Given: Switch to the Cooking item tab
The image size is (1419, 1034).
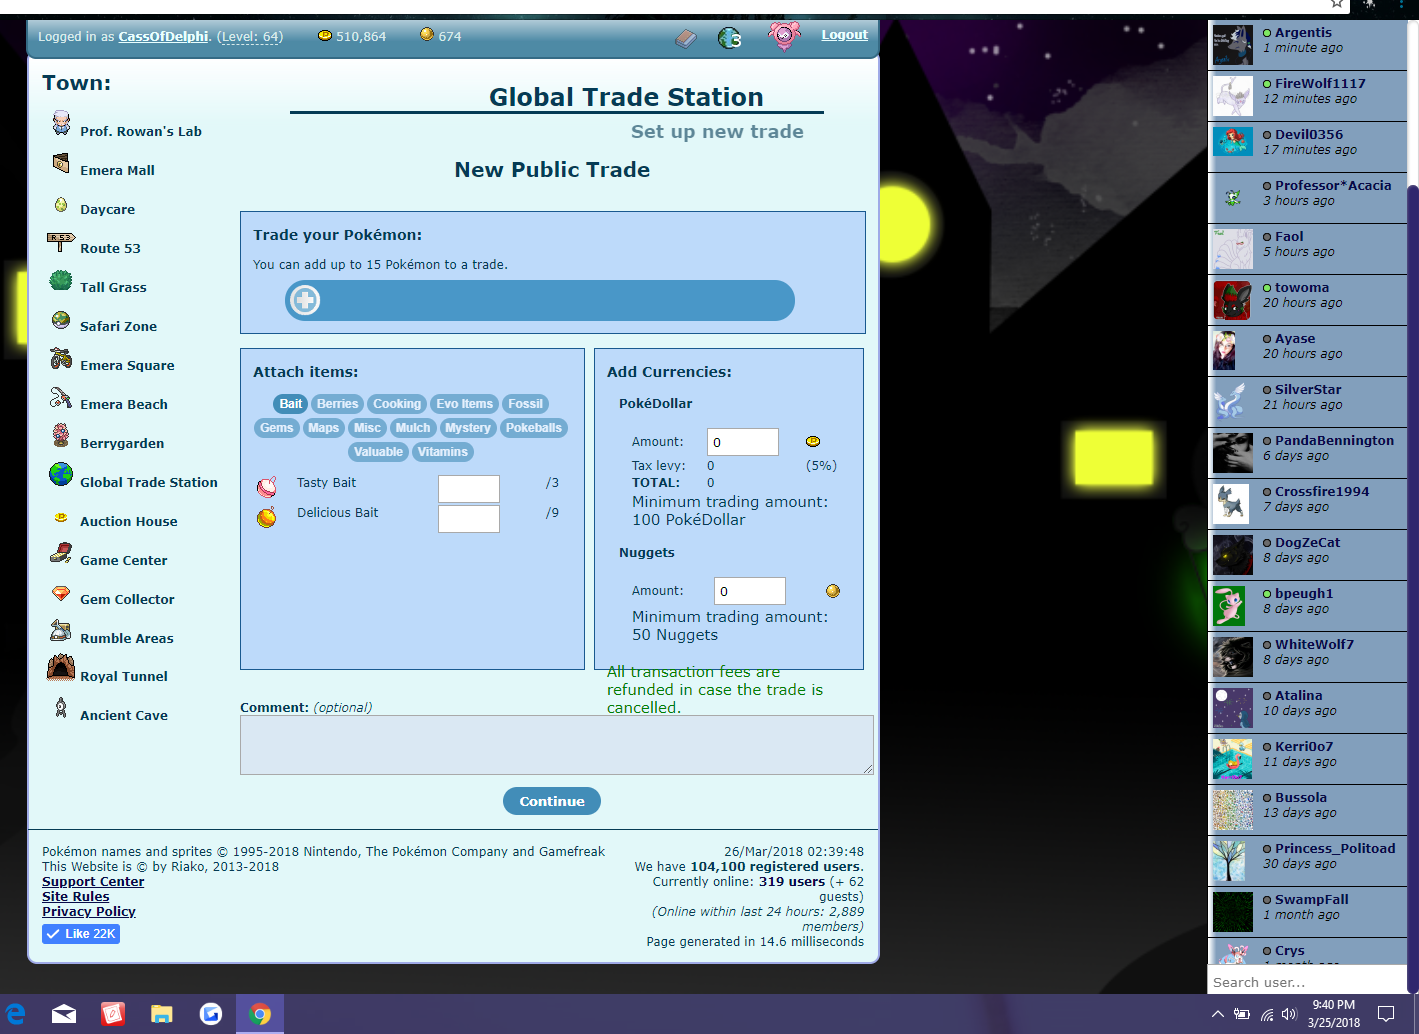Looking at the screenshot, I should pos(397,404).
